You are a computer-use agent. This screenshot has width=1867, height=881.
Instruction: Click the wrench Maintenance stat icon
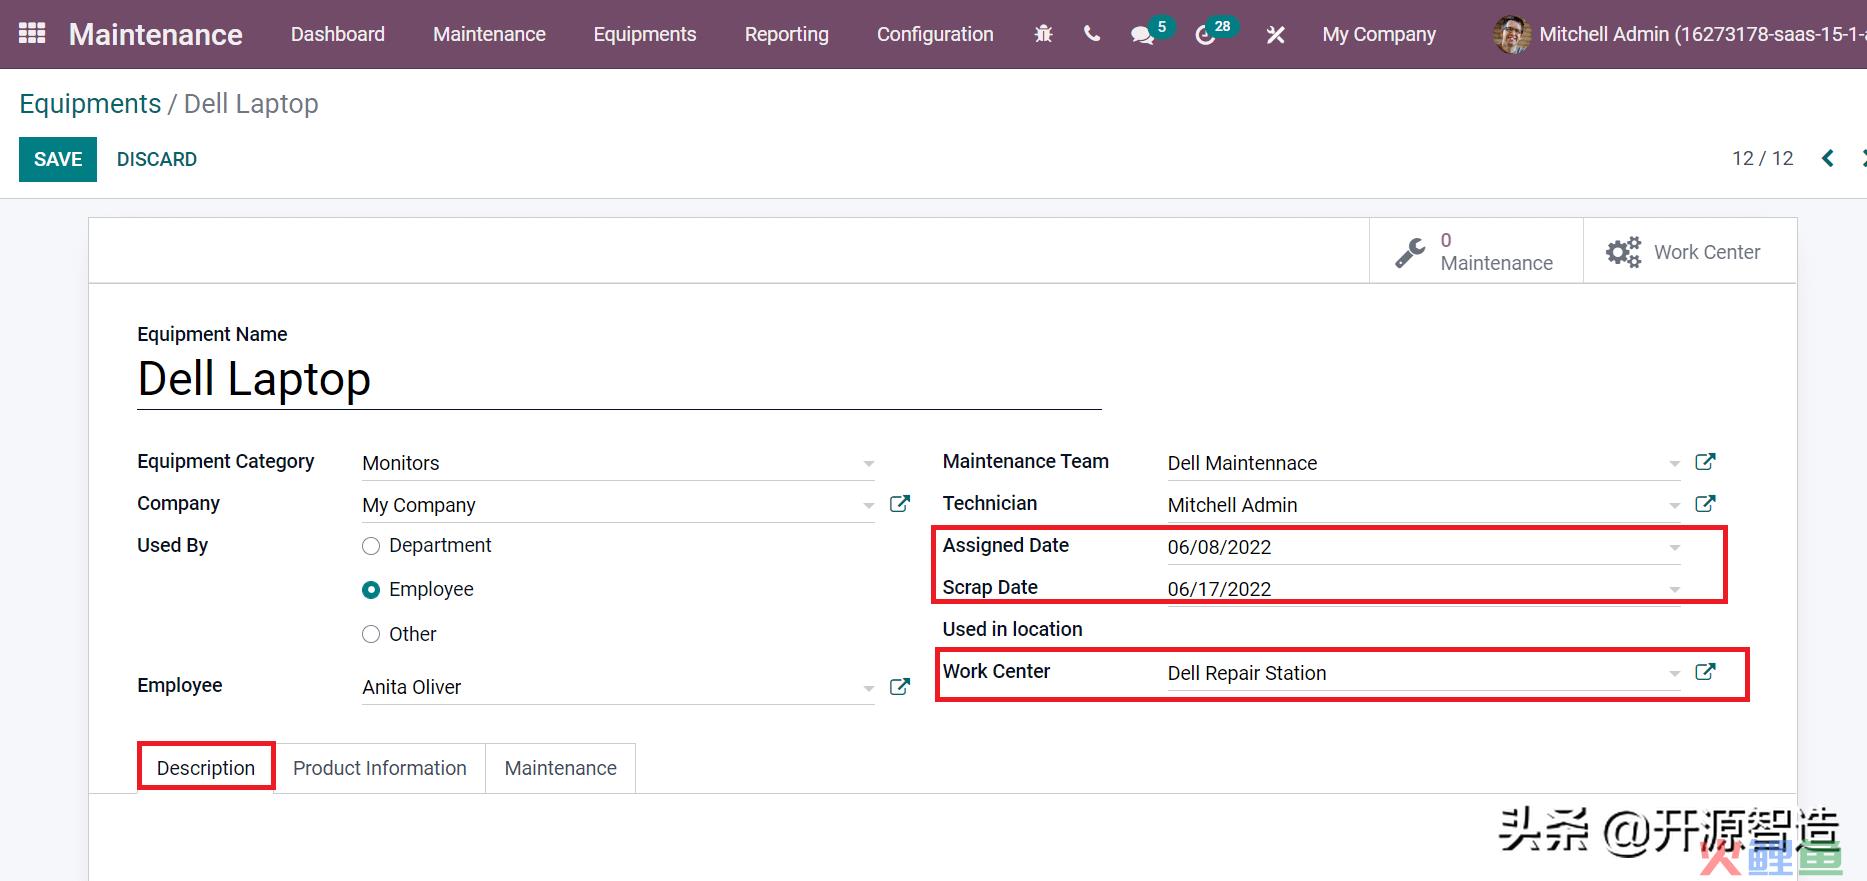[x=1410, y=252]
